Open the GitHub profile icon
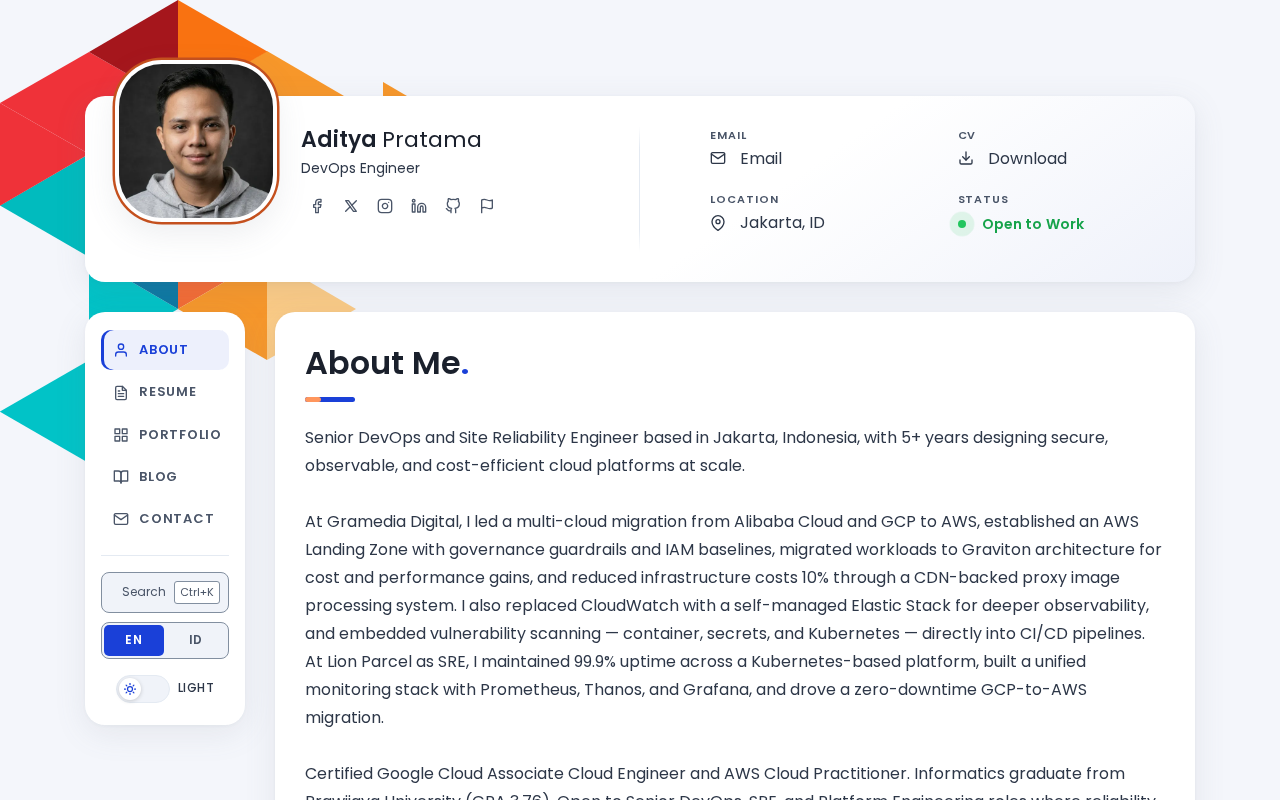Image resolution: width=1280 pixels, height=800 pixels. click(453, 206)
